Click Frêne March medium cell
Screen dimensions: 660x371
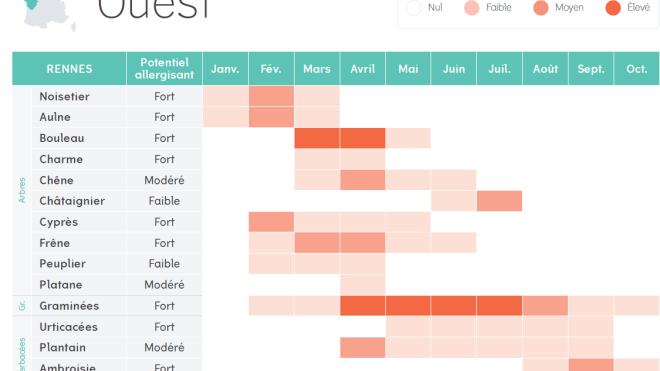point(317,243)
